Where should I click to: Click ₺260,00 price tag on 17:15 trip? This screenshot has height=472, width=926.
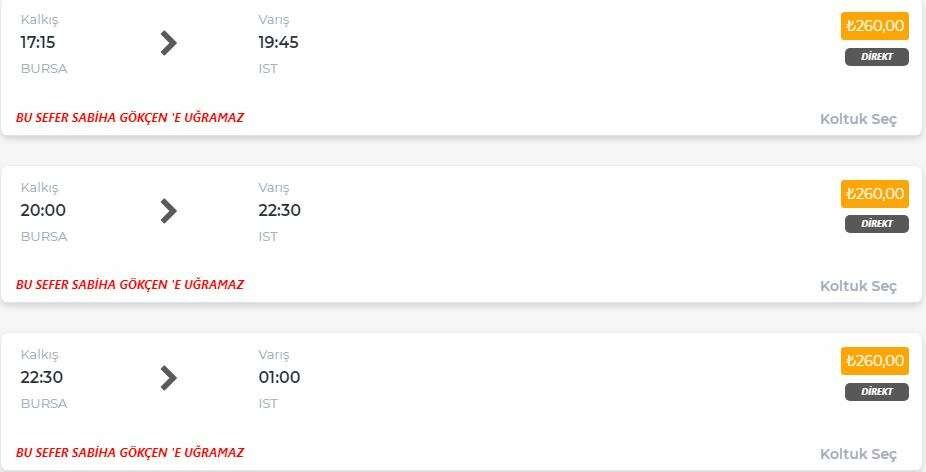click(875, 26)
